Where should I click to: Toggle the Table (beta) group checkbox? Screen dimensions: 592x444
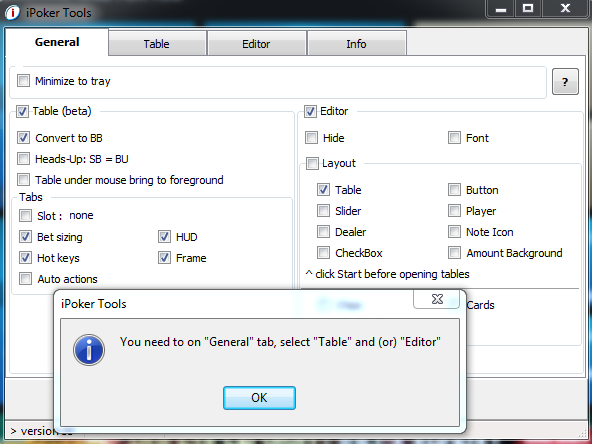[22, 111]
